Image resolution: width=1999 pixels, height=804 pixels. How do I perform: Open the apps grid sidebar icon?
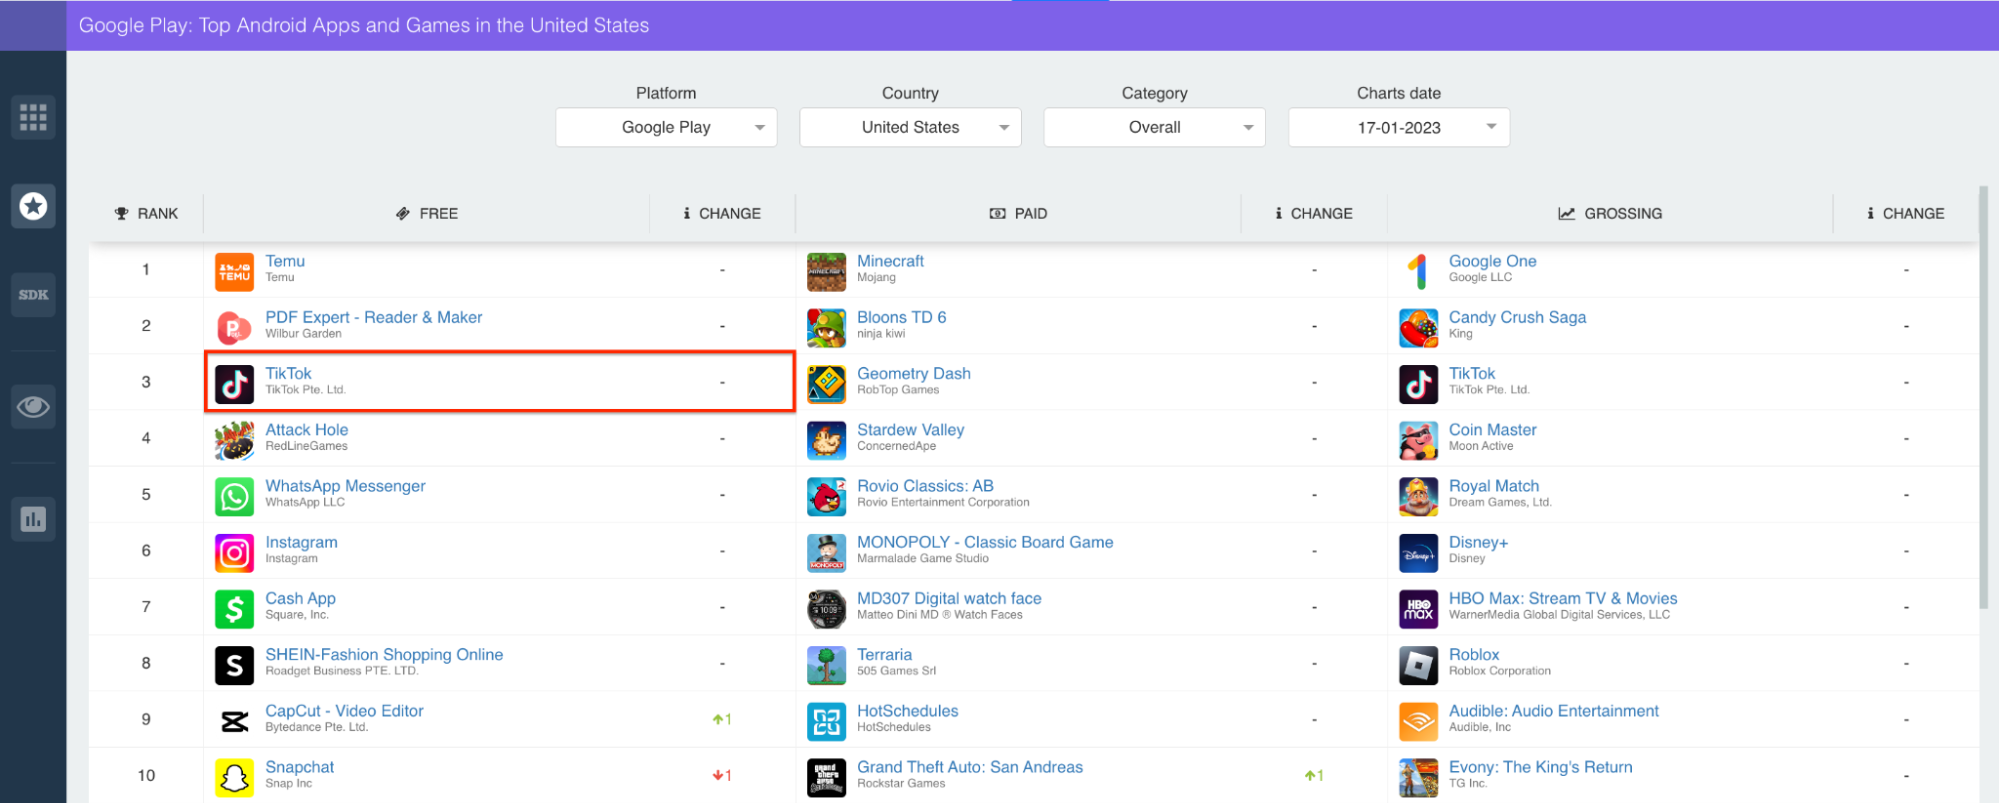point(33,117)
